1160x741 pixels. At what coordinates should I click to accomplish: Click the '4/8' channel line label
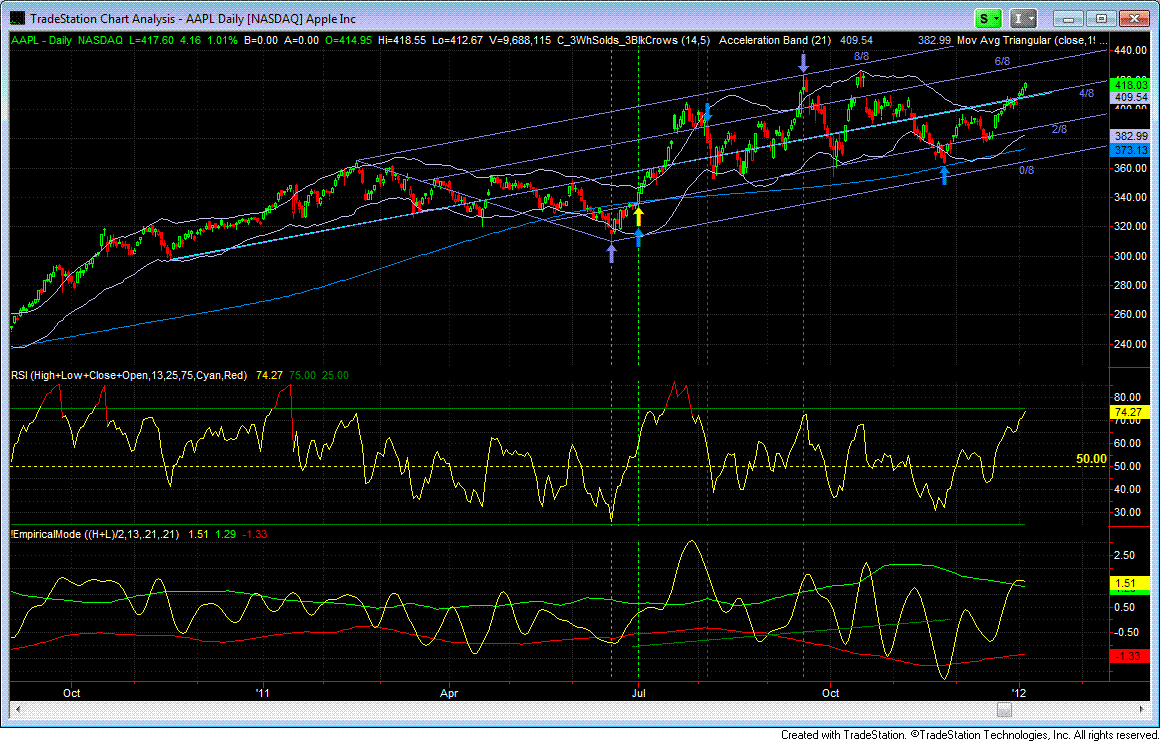[1086, 93]
